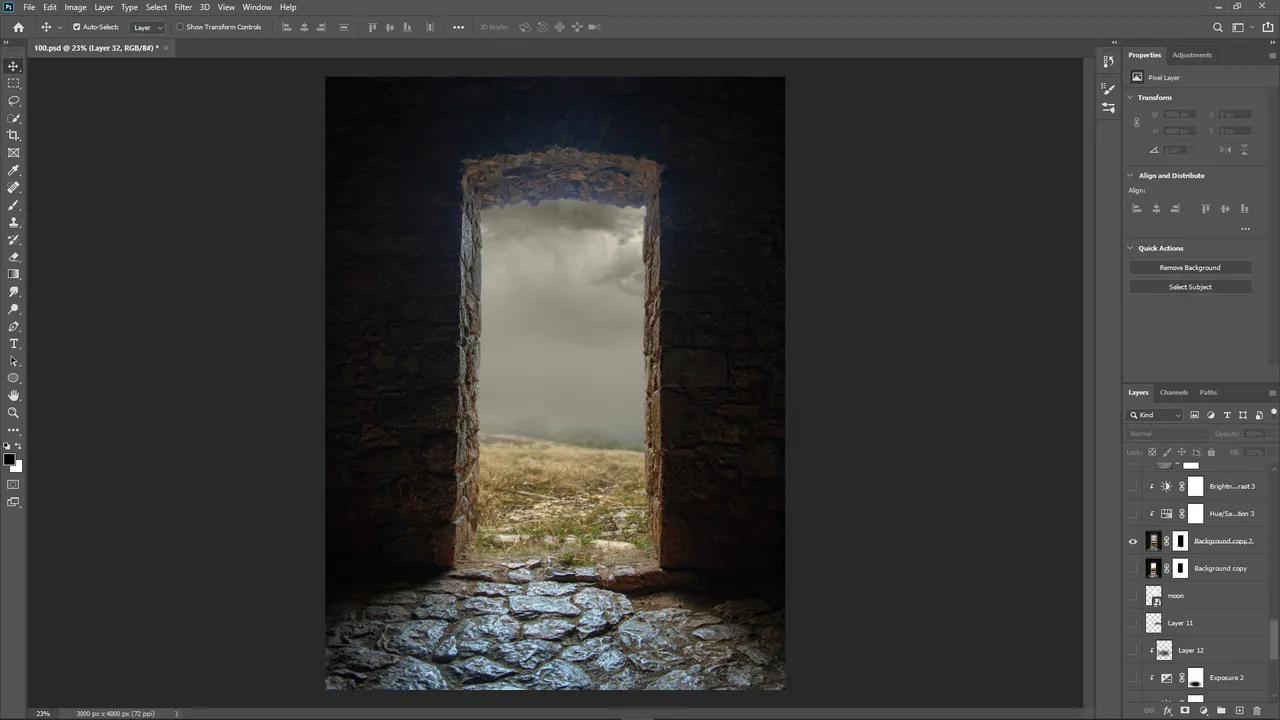Hide the Background copy 2 layer

(x=1133, y=541)
